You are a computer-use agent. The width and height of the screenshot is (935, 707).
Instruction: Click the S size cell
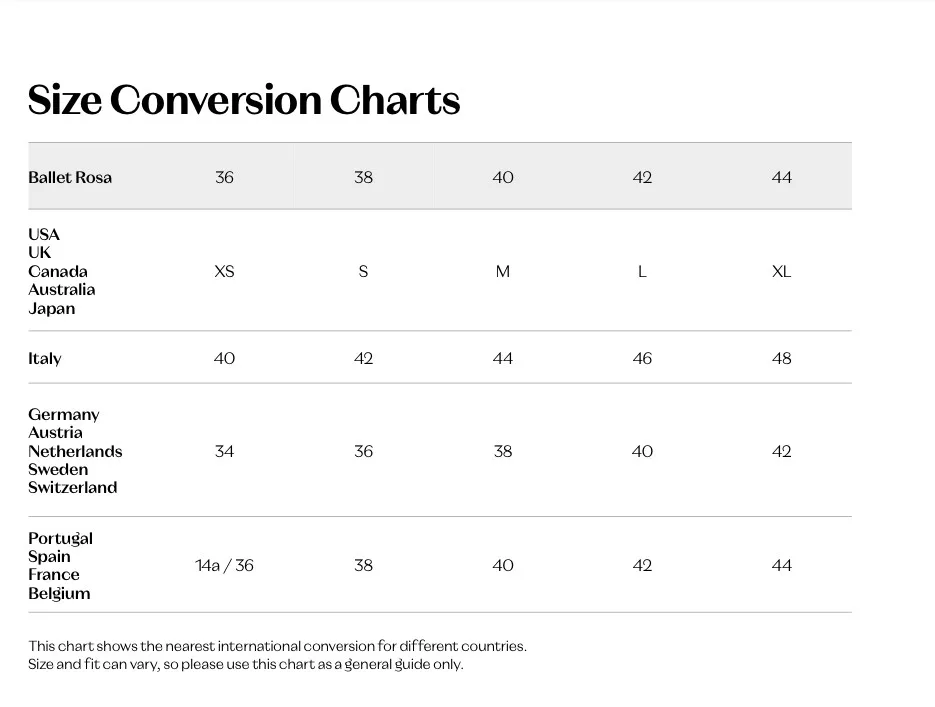coord(363,271)
